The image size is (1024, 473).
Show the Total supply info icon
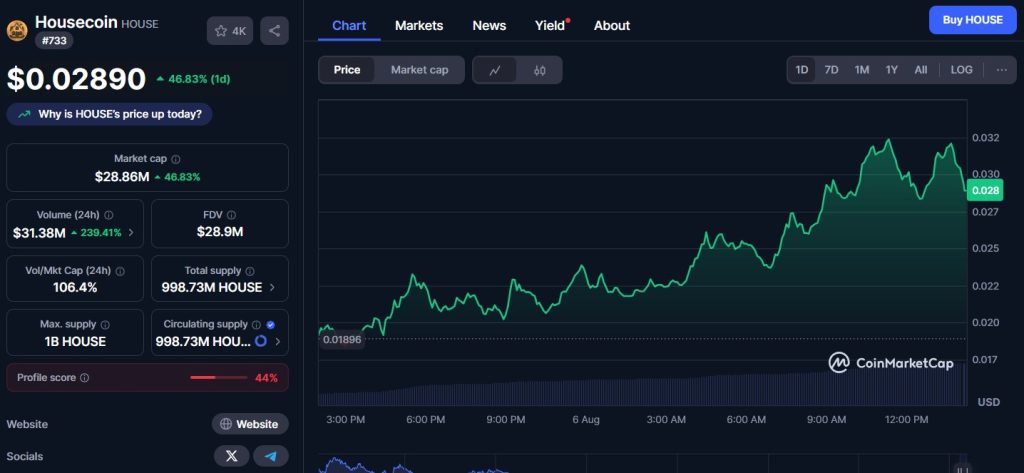click(250, 270)
